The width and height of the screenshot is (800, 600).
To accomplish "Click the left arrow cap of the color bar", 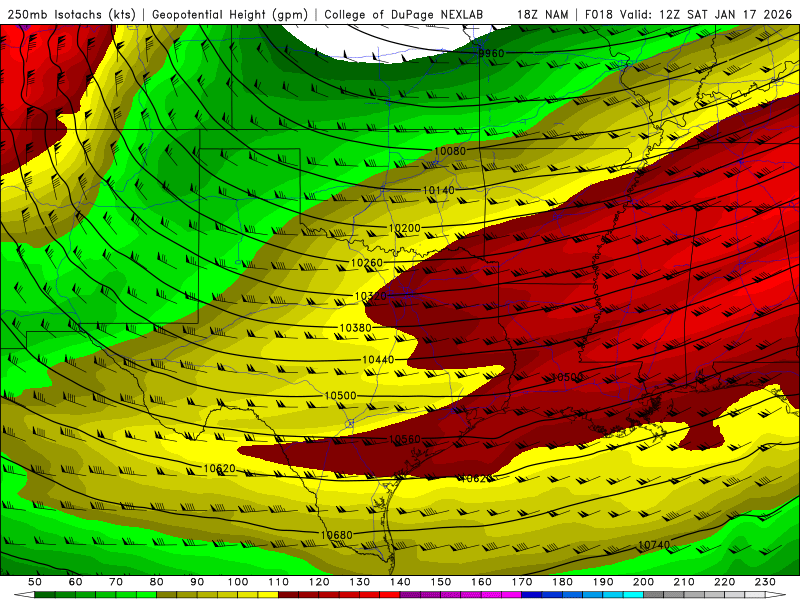I will [24, 595].
